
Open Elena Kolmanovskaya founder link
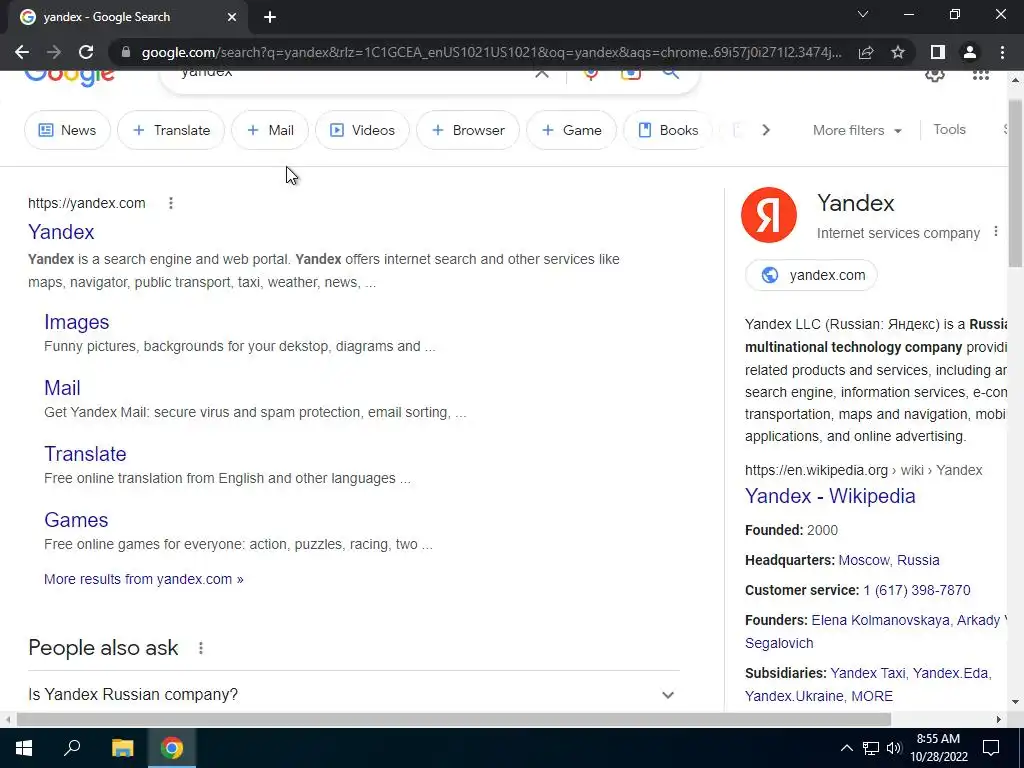click(880, 620)
